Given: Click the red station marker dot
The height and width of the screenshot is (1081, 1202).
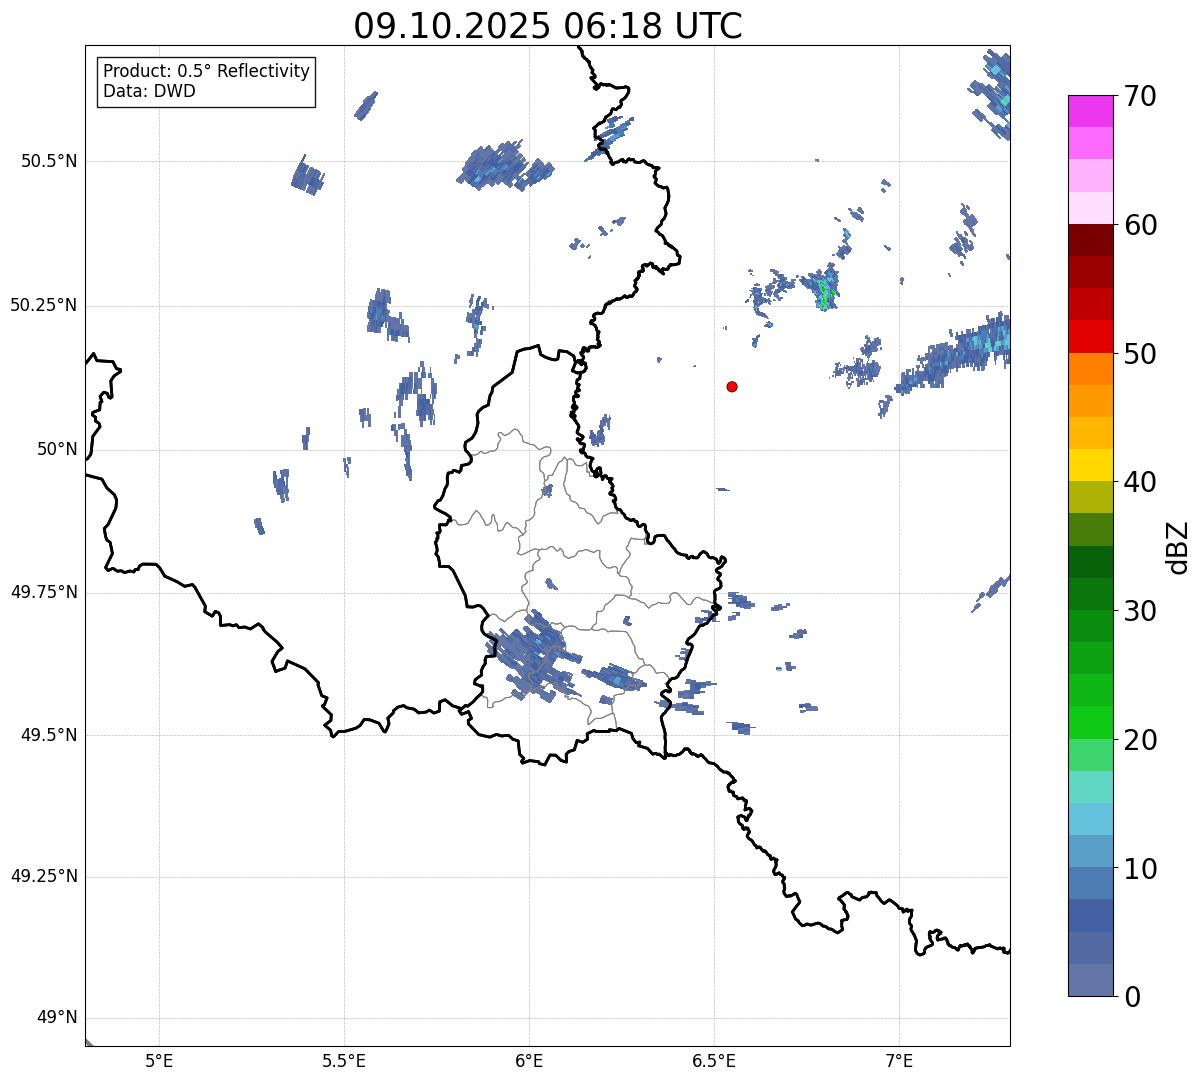Looking at the screenshot, I should [x=732, y=386].
